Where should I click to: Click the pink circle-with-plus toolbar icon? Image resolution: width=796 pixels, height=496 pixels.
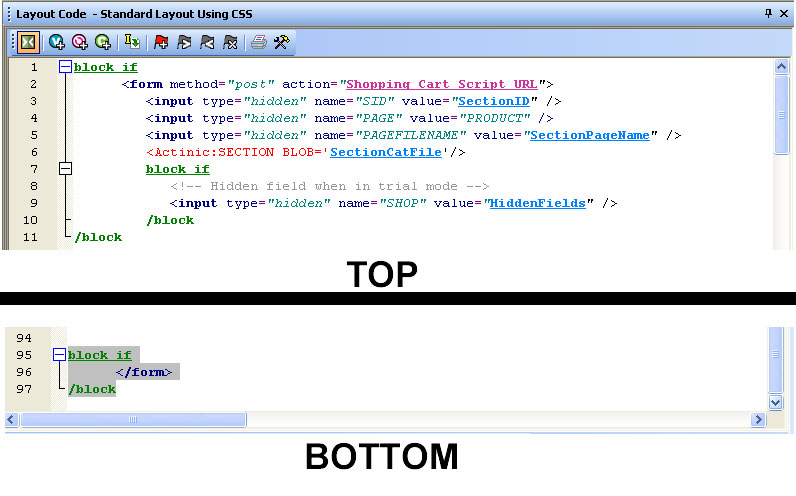[79, 42]
